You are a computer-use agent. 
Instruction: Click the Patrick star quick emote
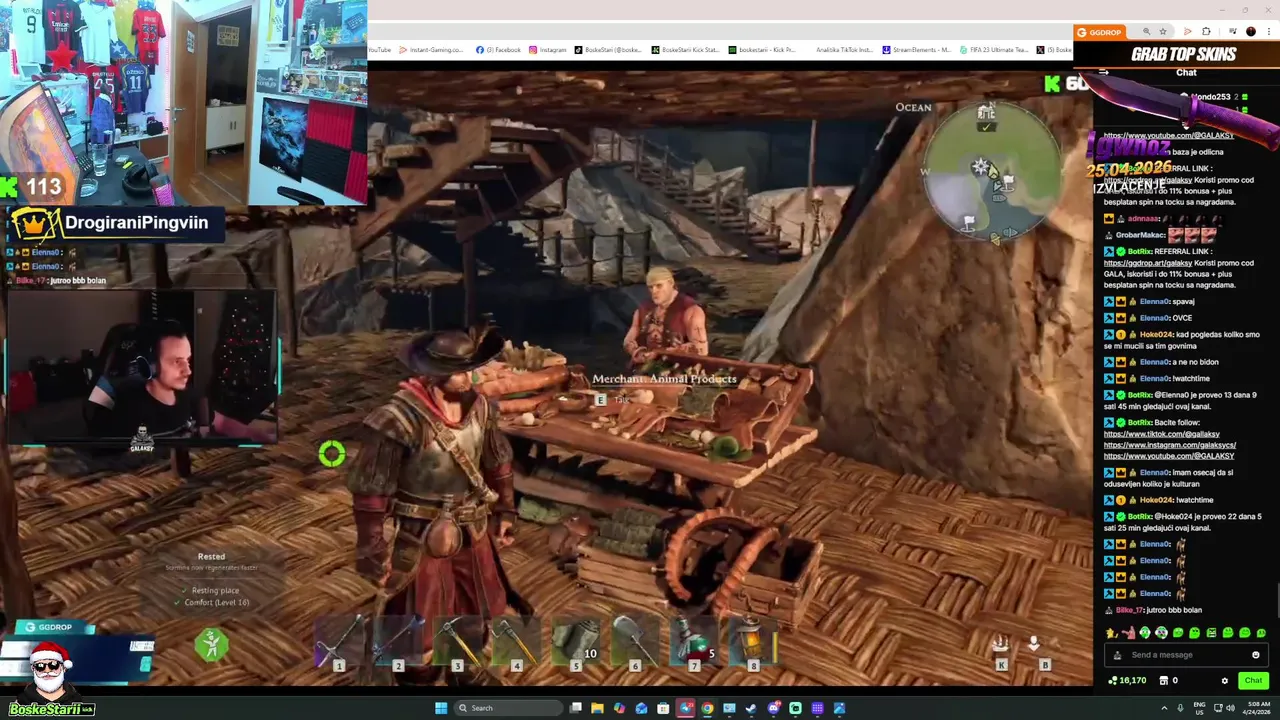pos(1129,633)
